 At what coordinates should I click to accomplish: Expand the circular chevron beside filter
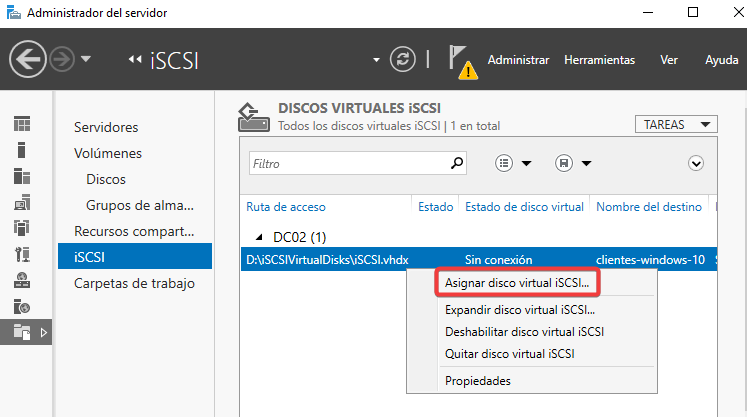pos(696,163)
